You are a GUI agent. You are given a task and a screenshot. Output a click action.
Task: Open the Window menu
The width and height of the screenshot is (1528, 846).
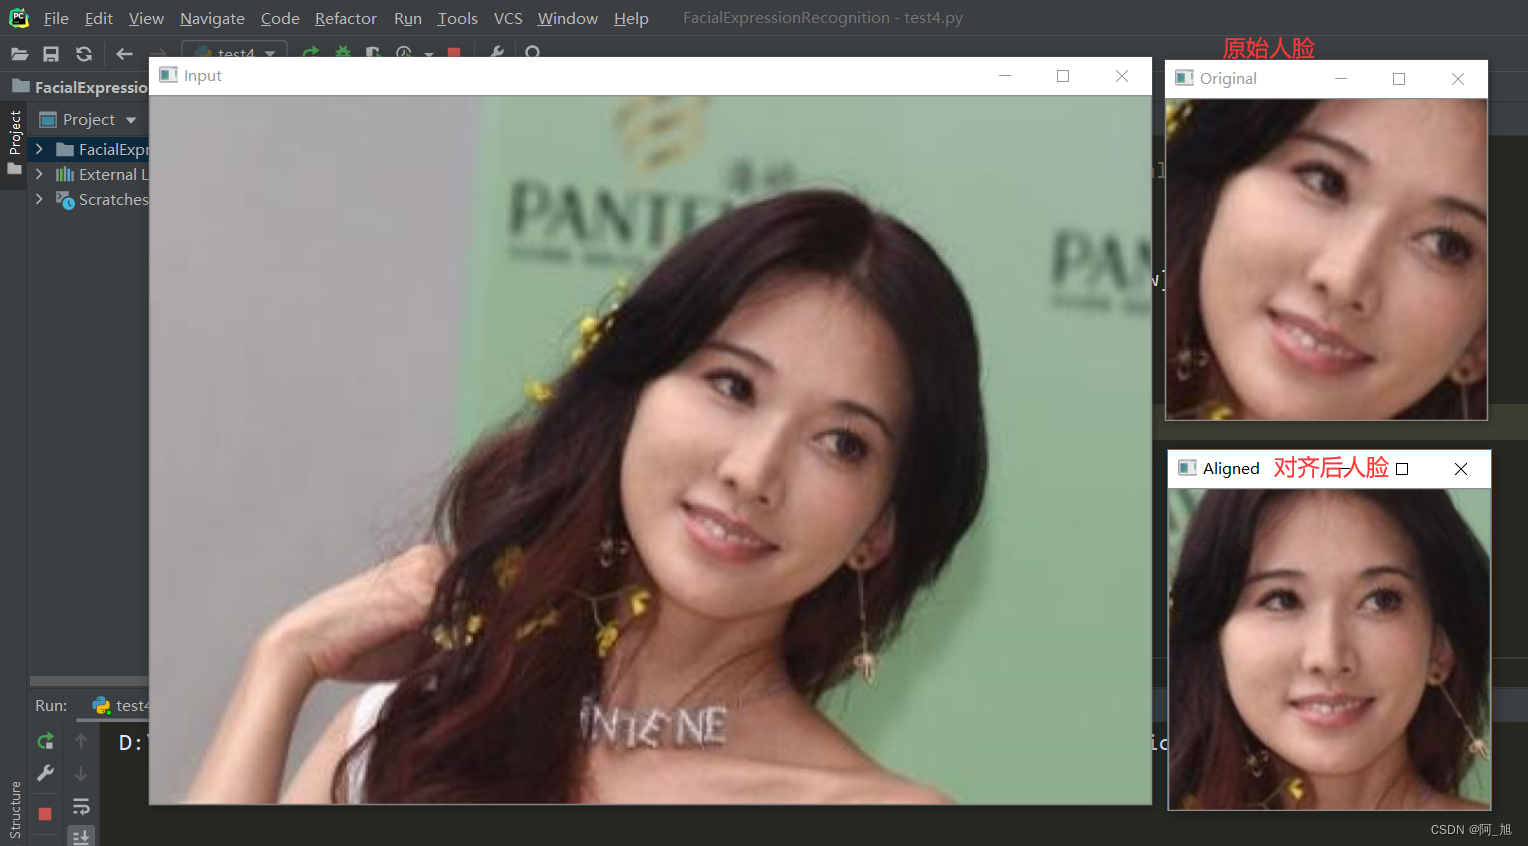567,18
